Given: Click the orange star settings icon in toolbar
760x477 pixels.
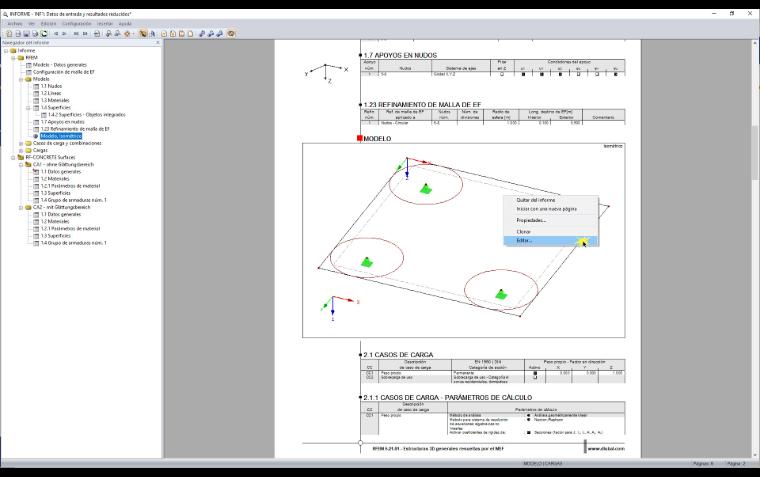Looking at the screenshot, I should pos(127,33).
